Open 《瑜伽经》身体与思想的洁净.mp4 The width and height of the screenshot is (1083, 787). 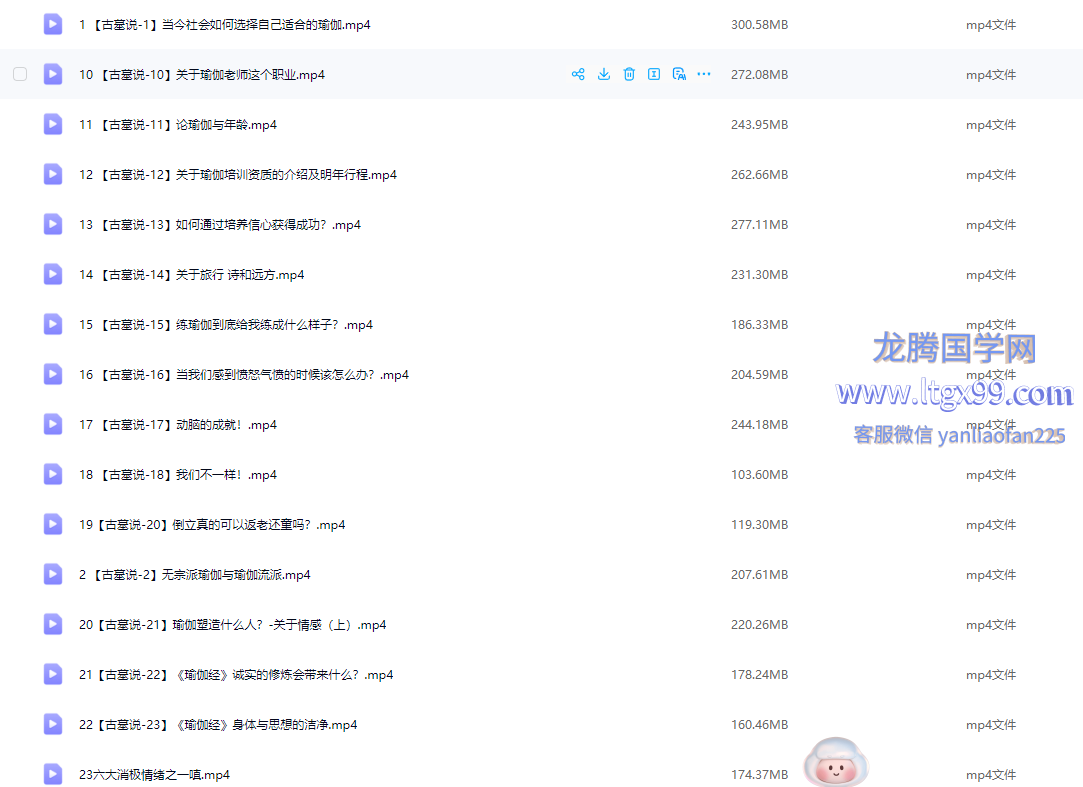click(218, 725)
